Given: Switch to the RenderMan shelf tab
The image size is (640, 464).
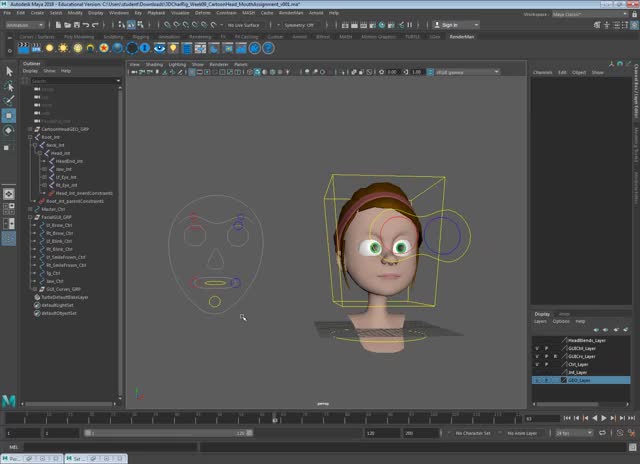Looking at the screenshot, I should [461, 35].
